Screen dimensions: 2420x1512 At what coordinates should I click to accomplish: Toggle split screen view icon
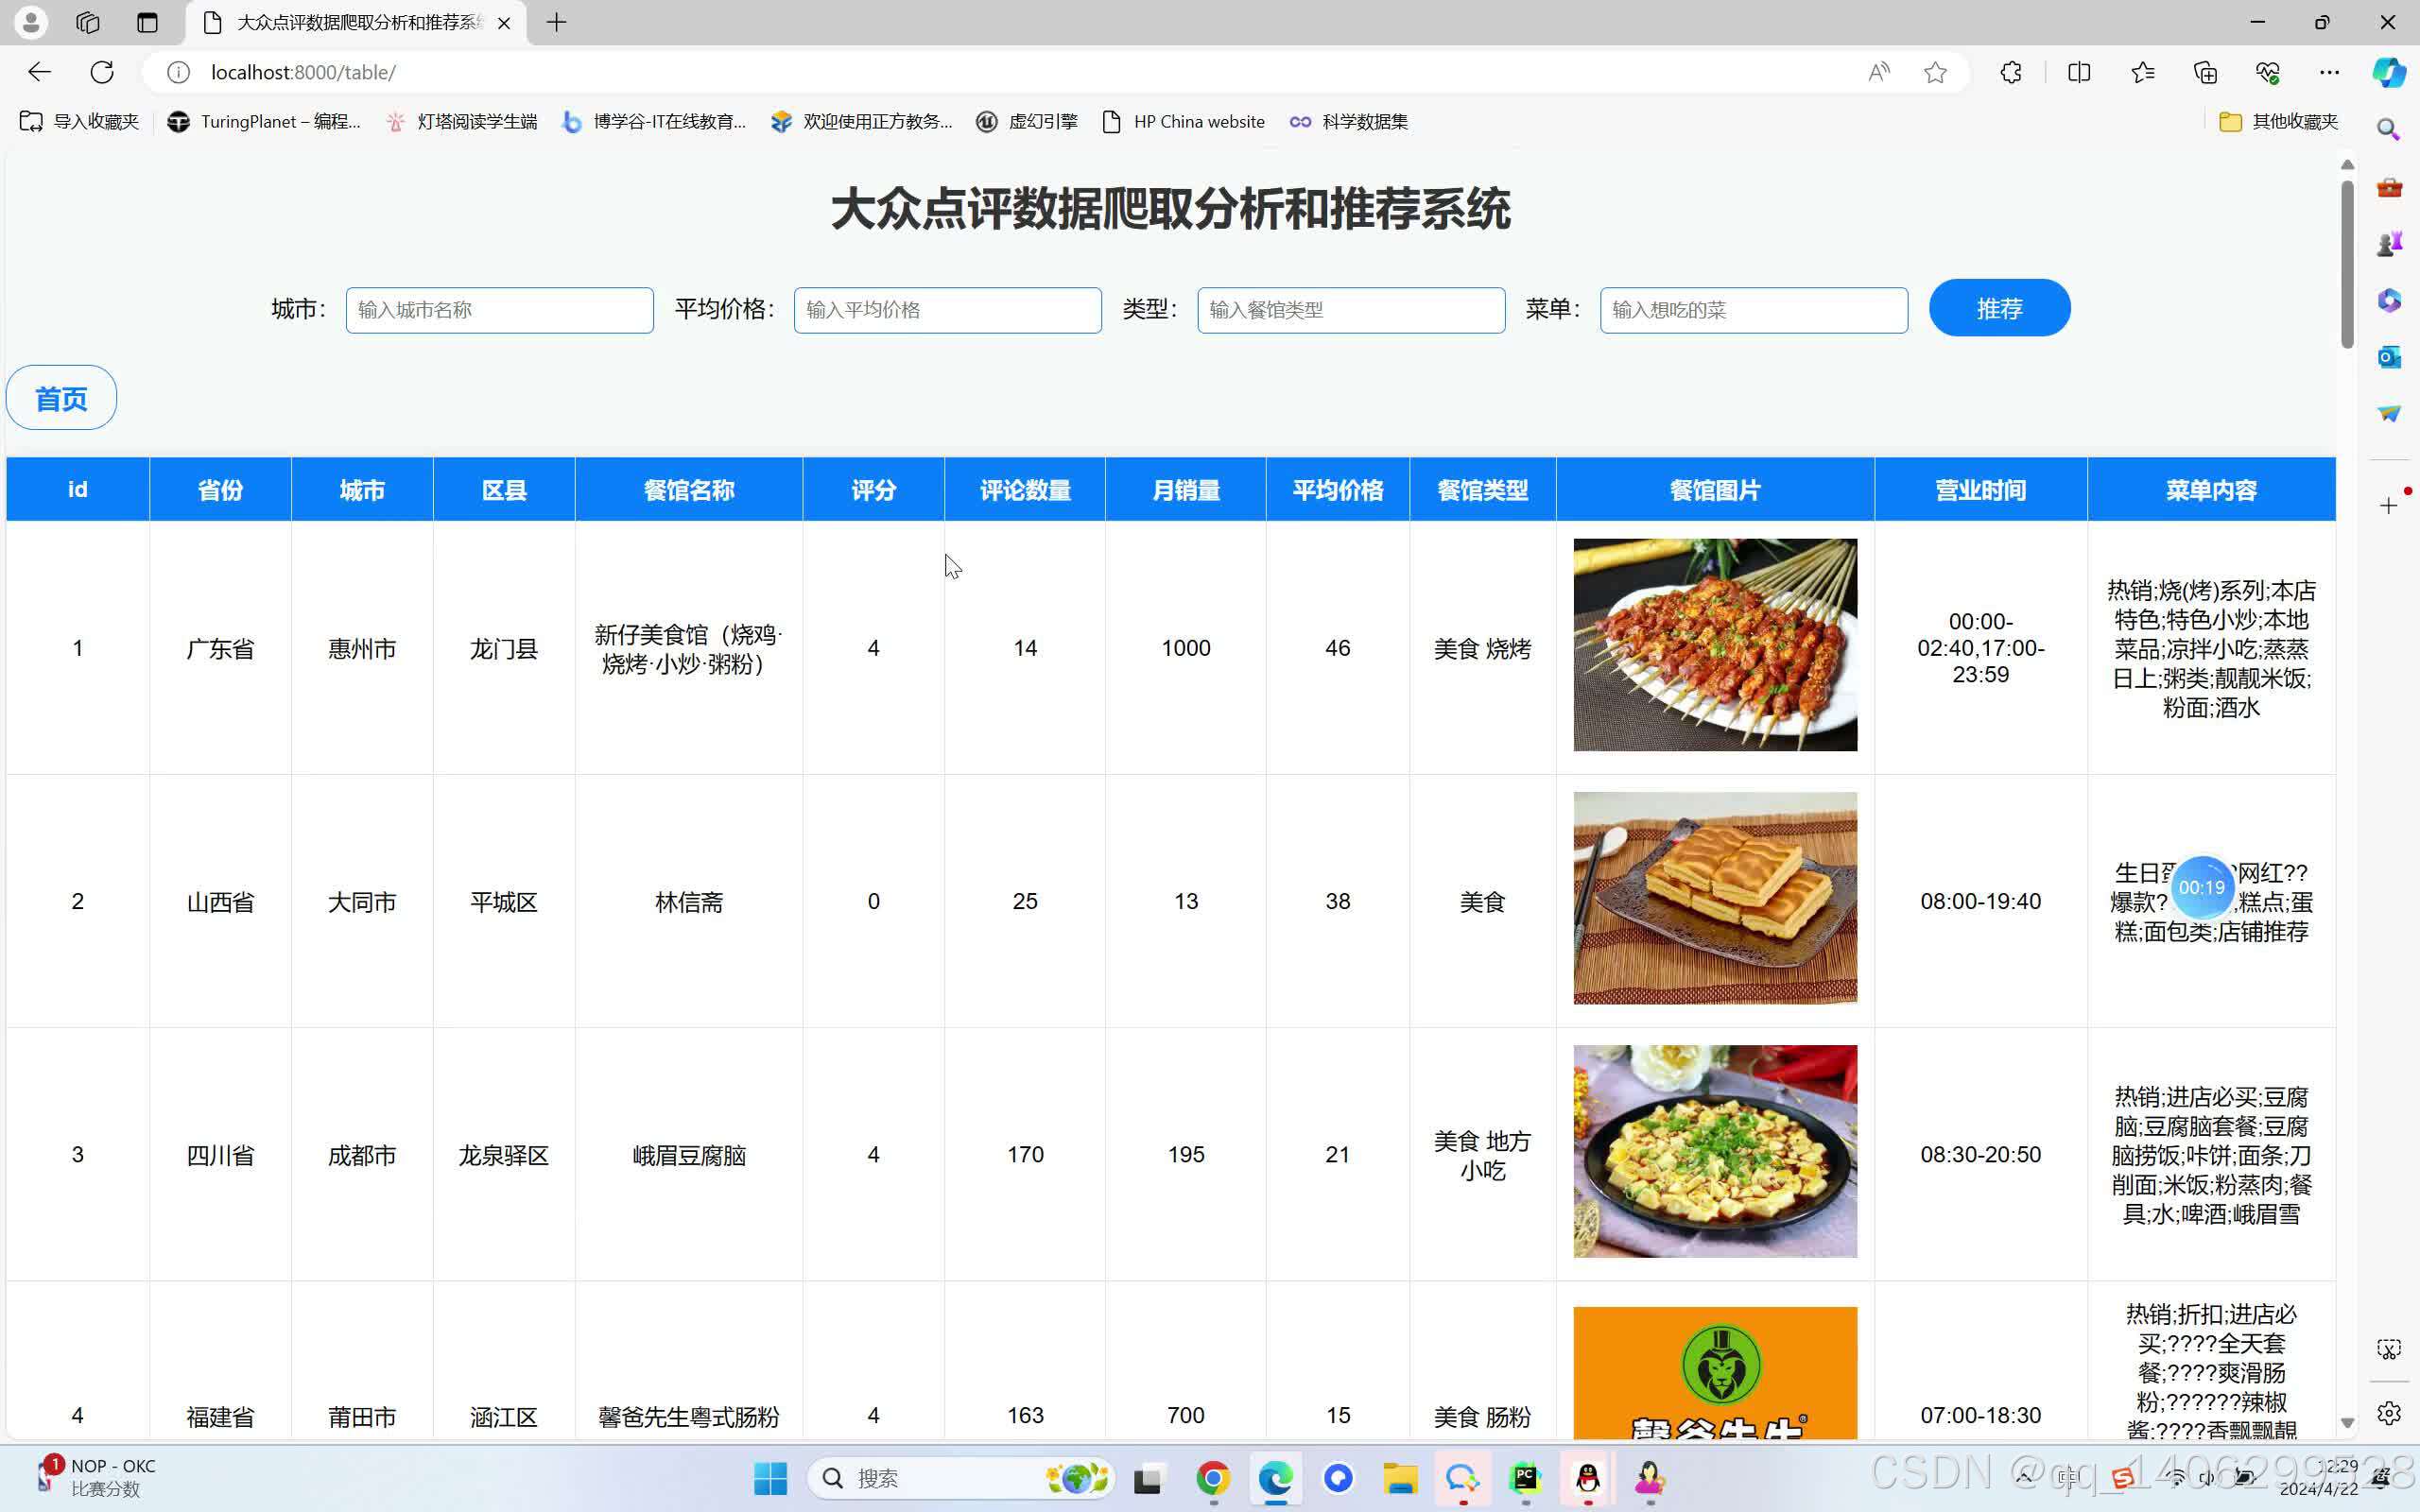pyautogui.click(x=2079, y=72)
